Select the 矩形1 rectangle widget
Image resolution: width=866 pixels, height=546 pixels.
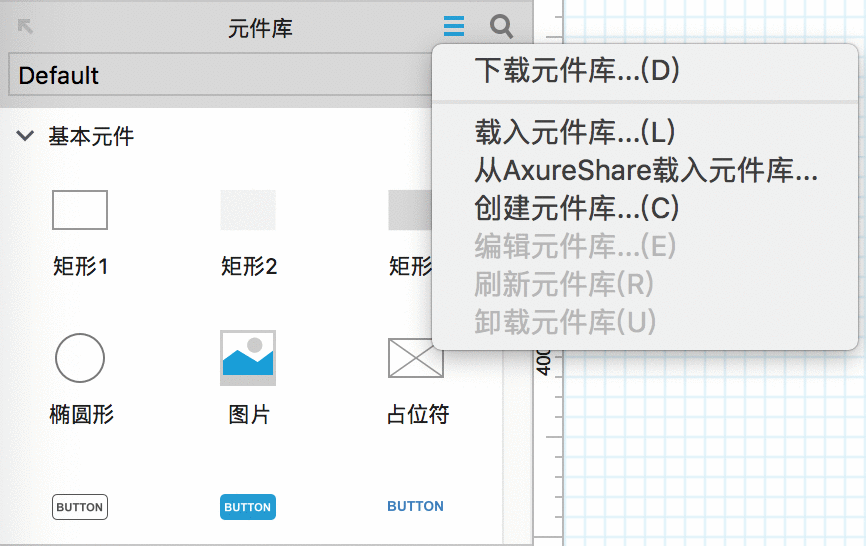pyautogui.click(x=80, y=210)
